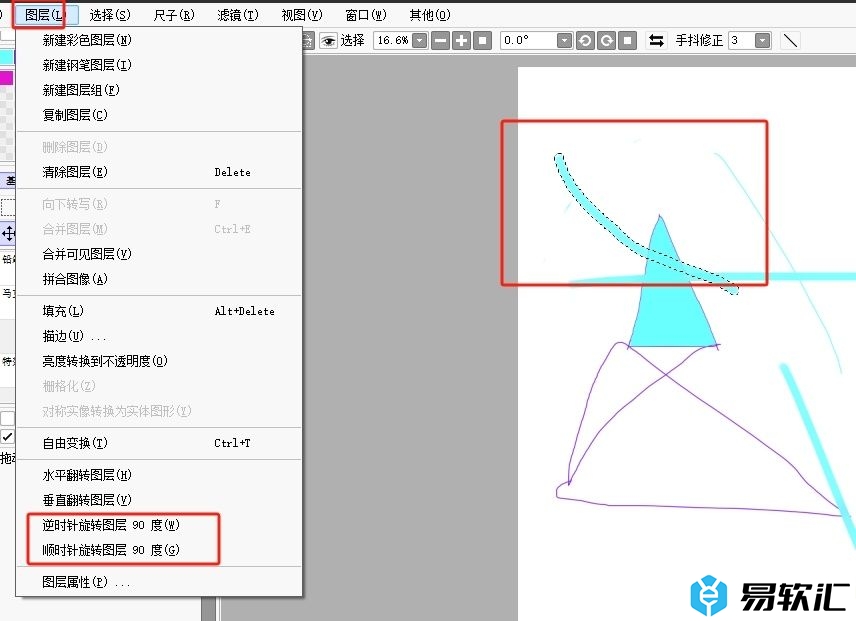Toggle the unchecked checkbox in left panel
The image size is (856, 621).
tap(7, 418)
